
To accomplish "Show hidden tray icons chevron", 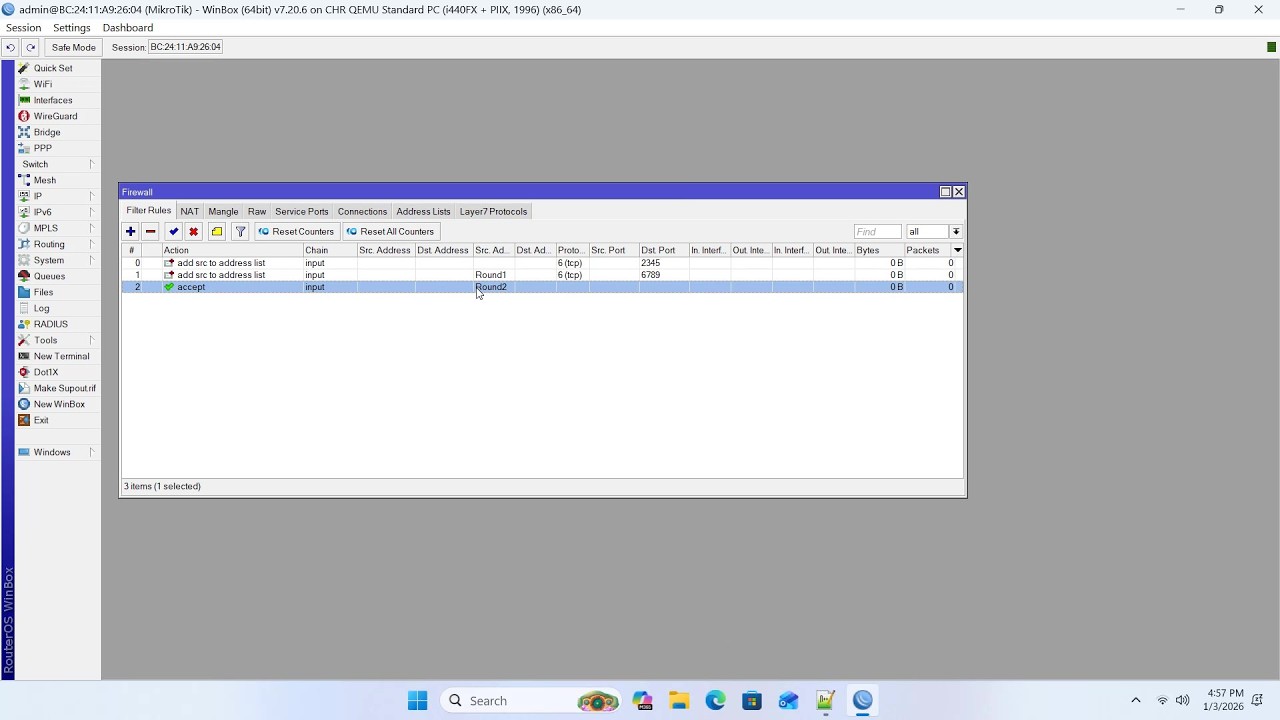I will click(x=1135, y=701).
